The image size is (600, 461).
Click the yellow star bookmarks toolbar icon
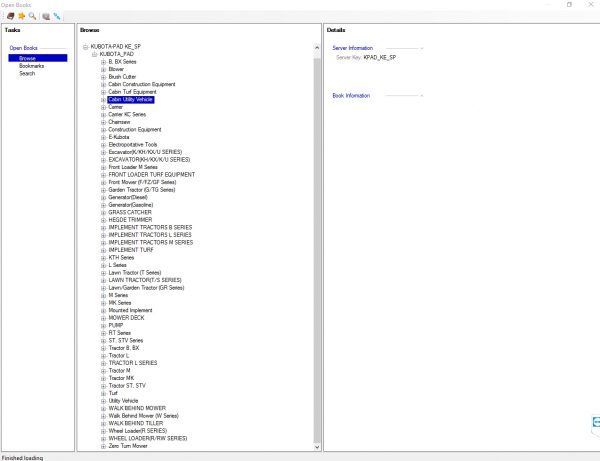point(22,16)
